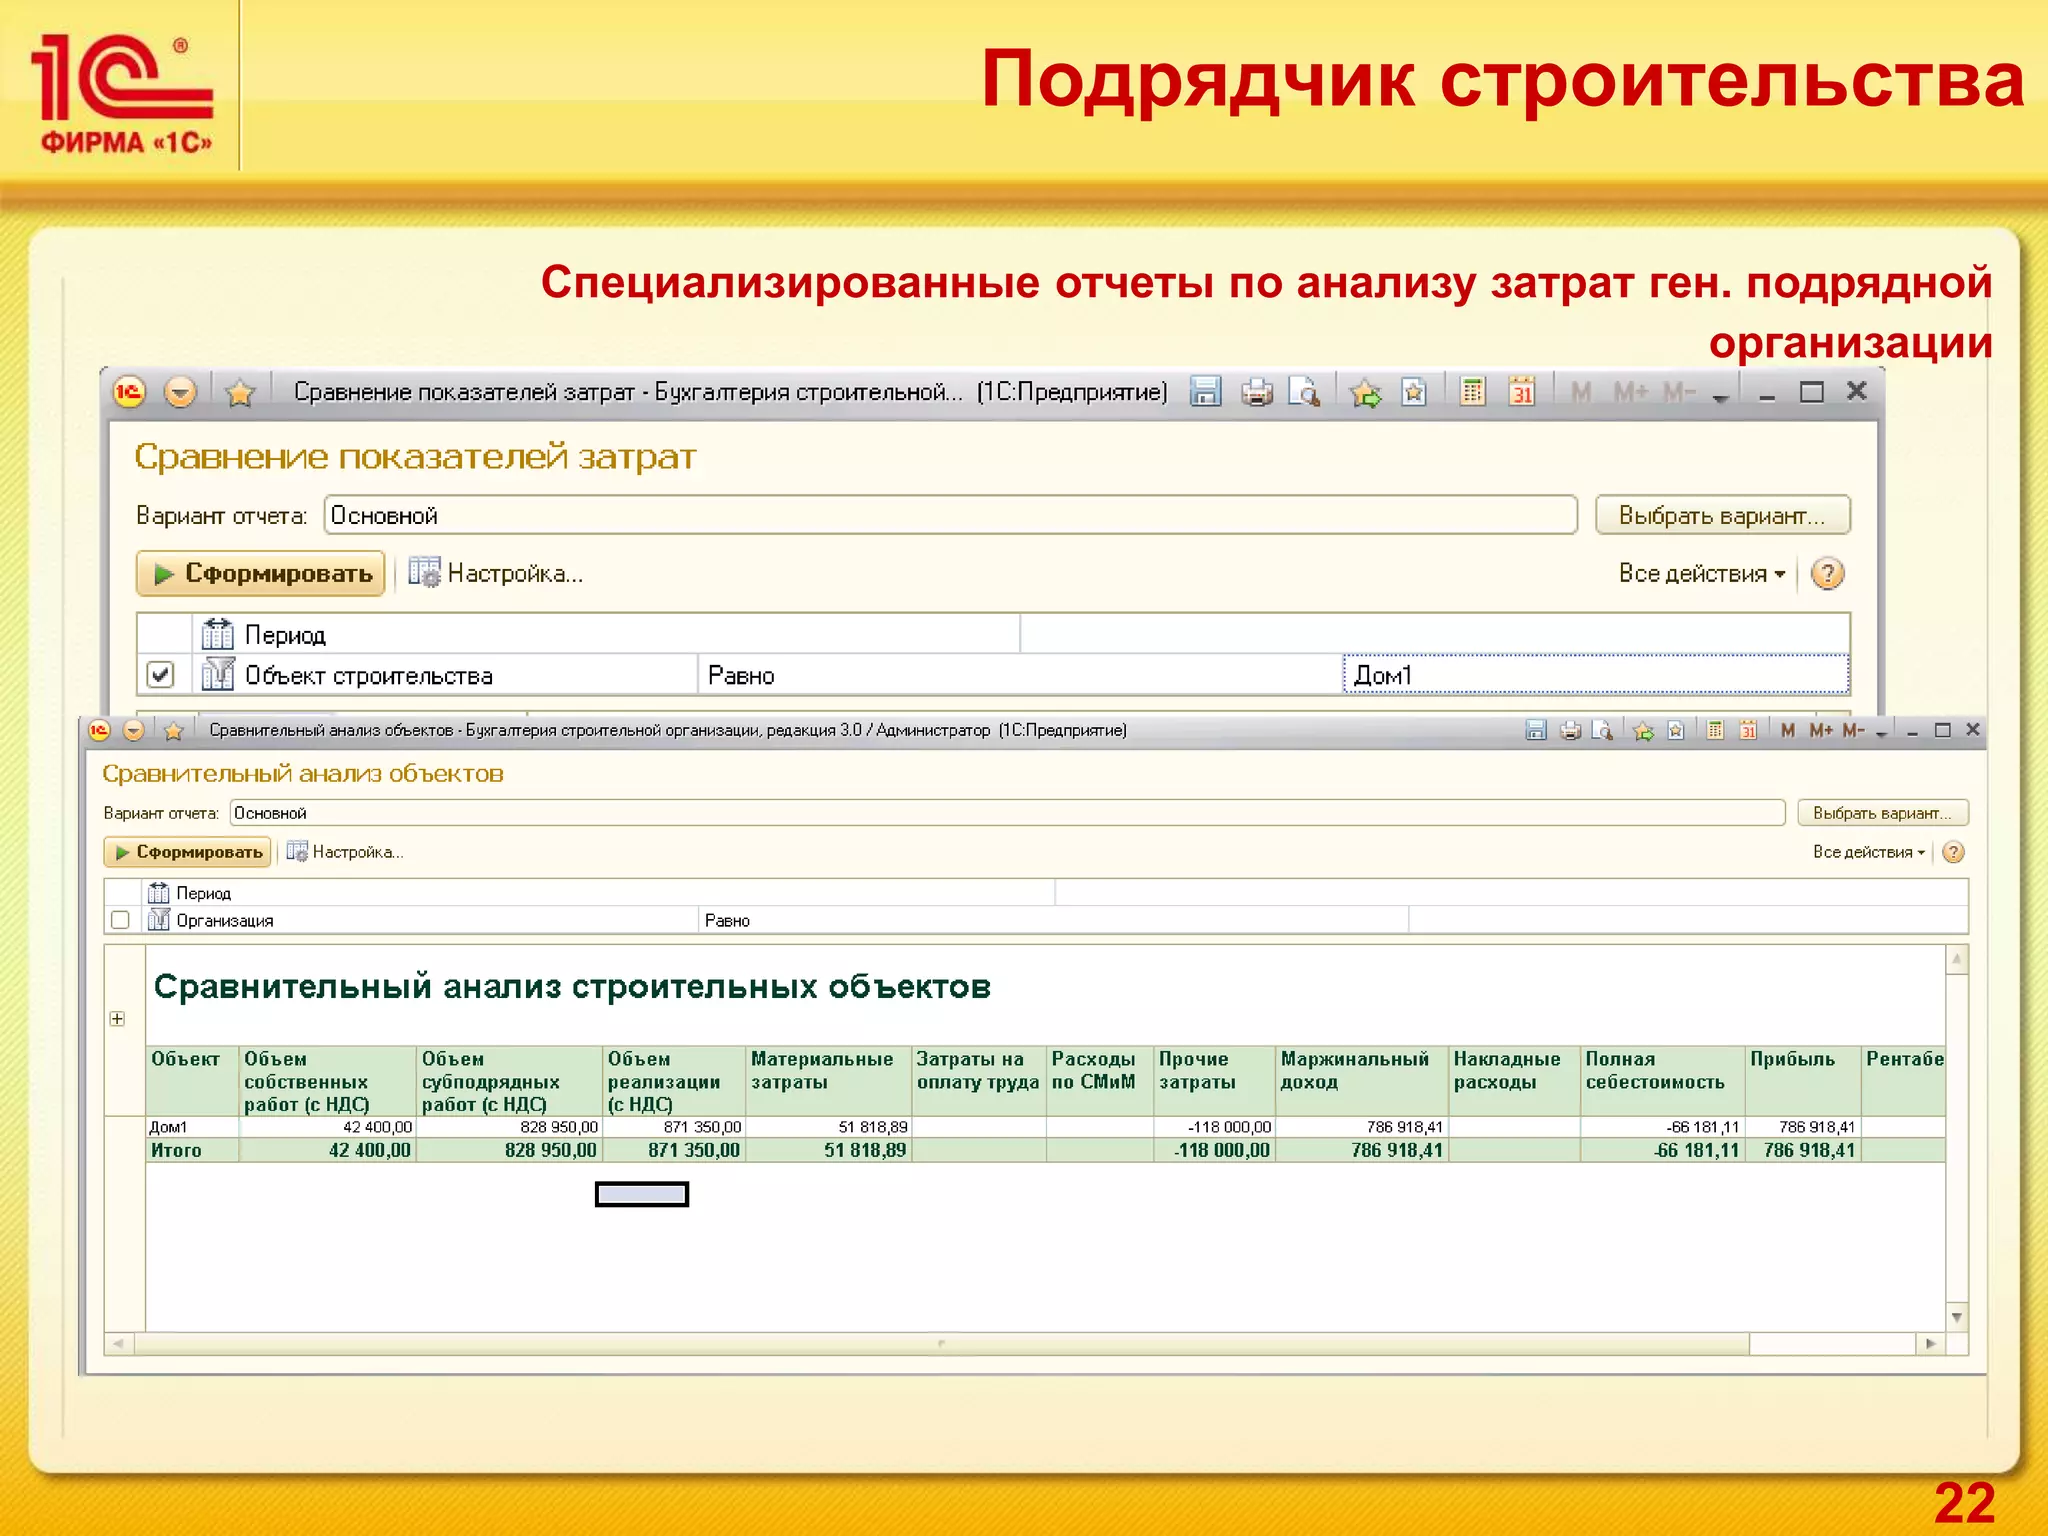Open help icon in Сравнительный анализ объектов window
Screen dimensions: 2048x1536
(1953, 852)
